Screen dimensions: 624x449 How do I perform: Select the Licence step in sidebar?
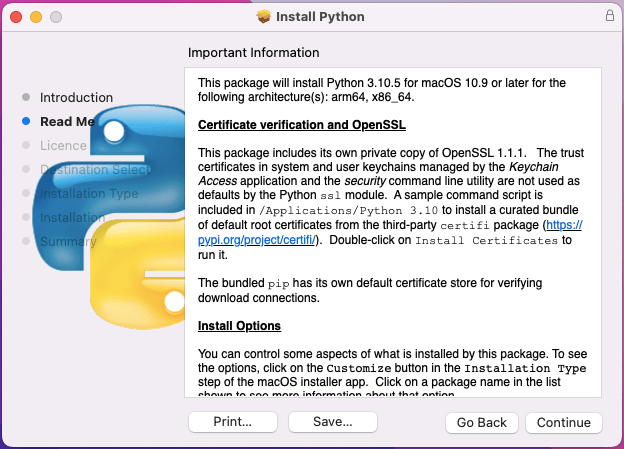point(63,145)
